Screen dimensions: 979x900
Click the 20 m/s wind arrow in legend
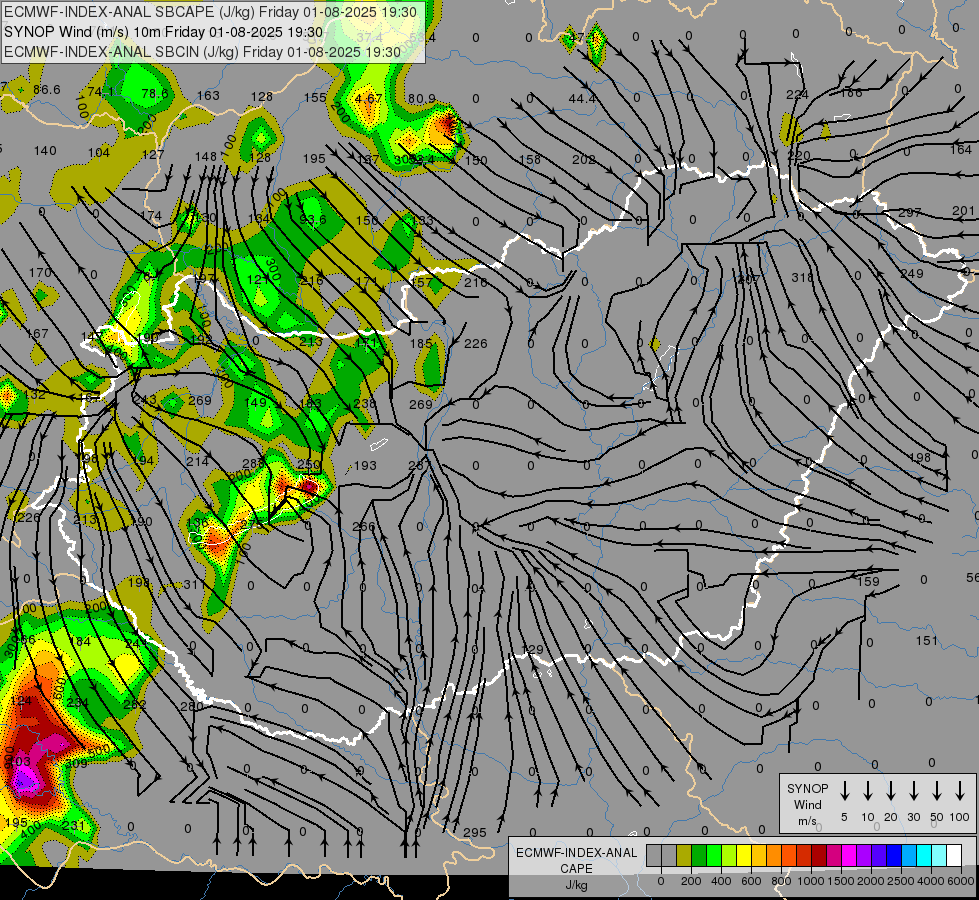890,791
